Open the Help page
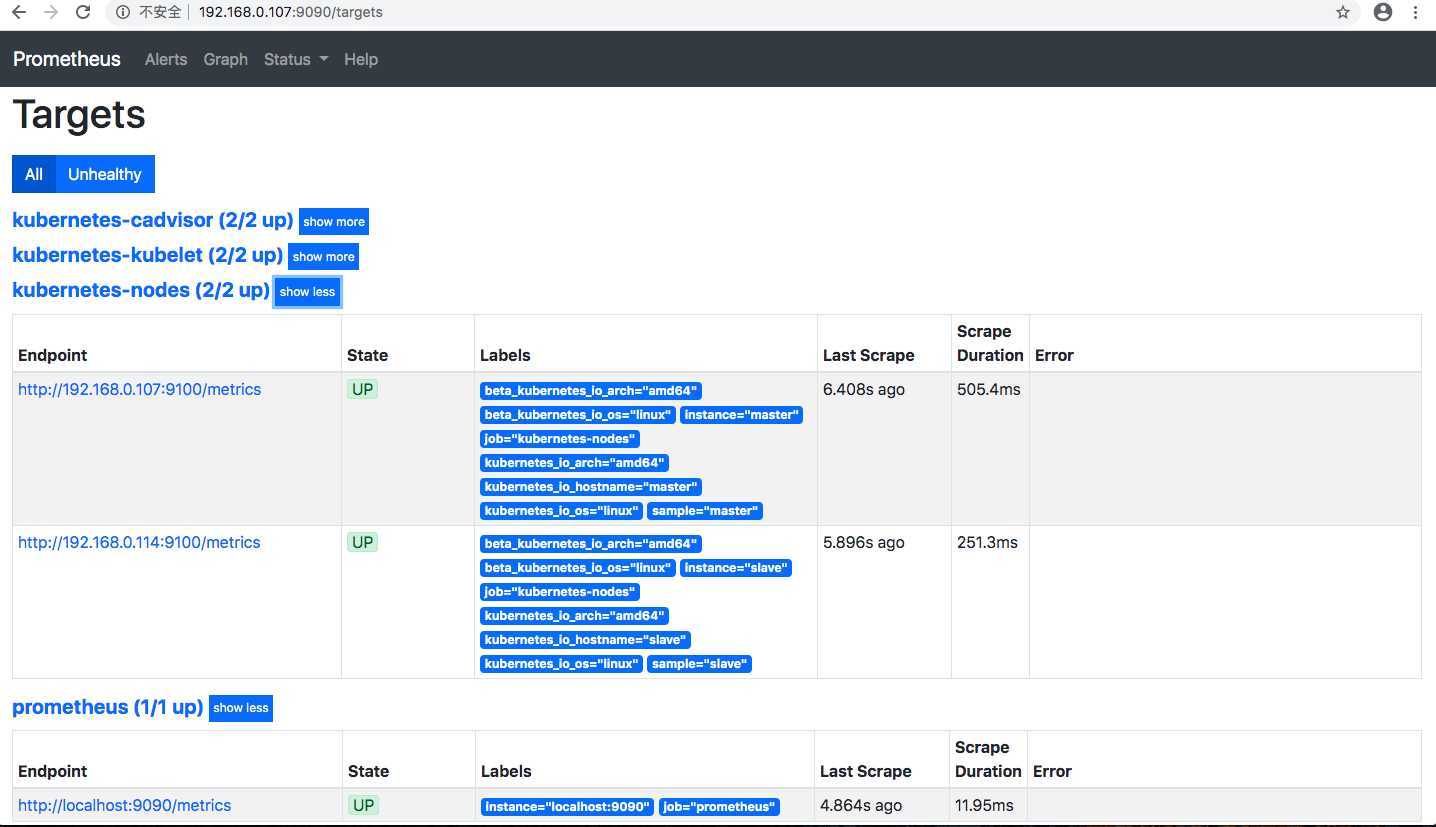The width and height of the screenshot is (1436, 827). [x=361, y=59]
